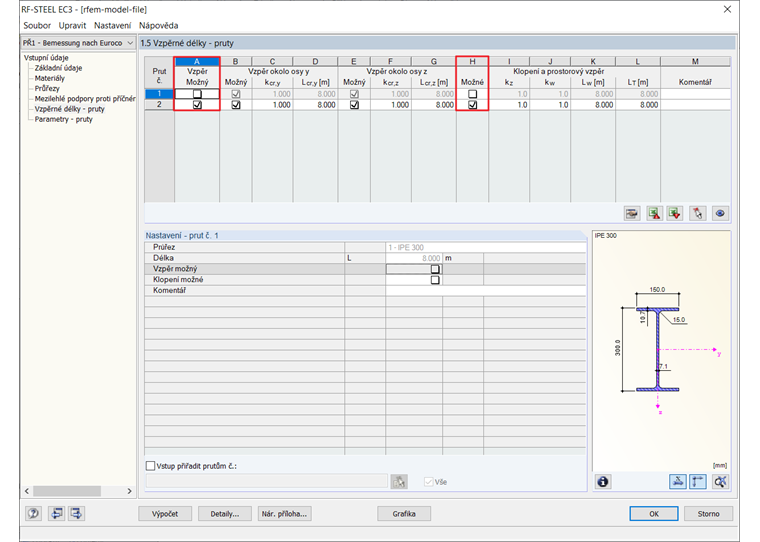760x542 pixels.
Task: Click Délka value 8.000 in settings
Action: (414, 258)
